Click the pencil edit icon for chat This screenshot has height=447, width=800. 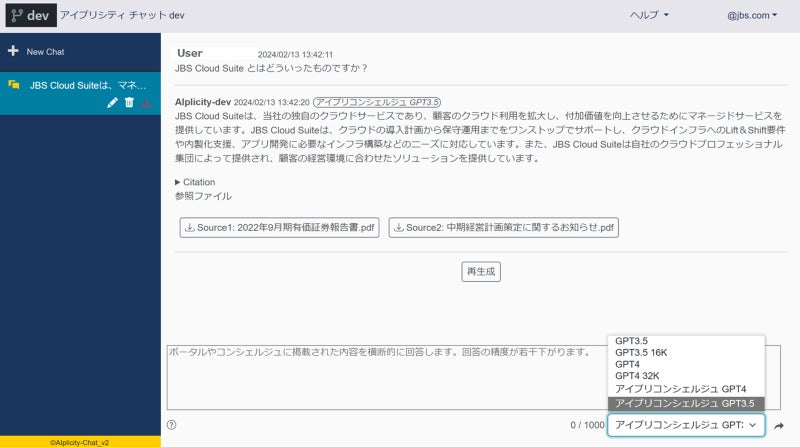[x=112, y=103]
